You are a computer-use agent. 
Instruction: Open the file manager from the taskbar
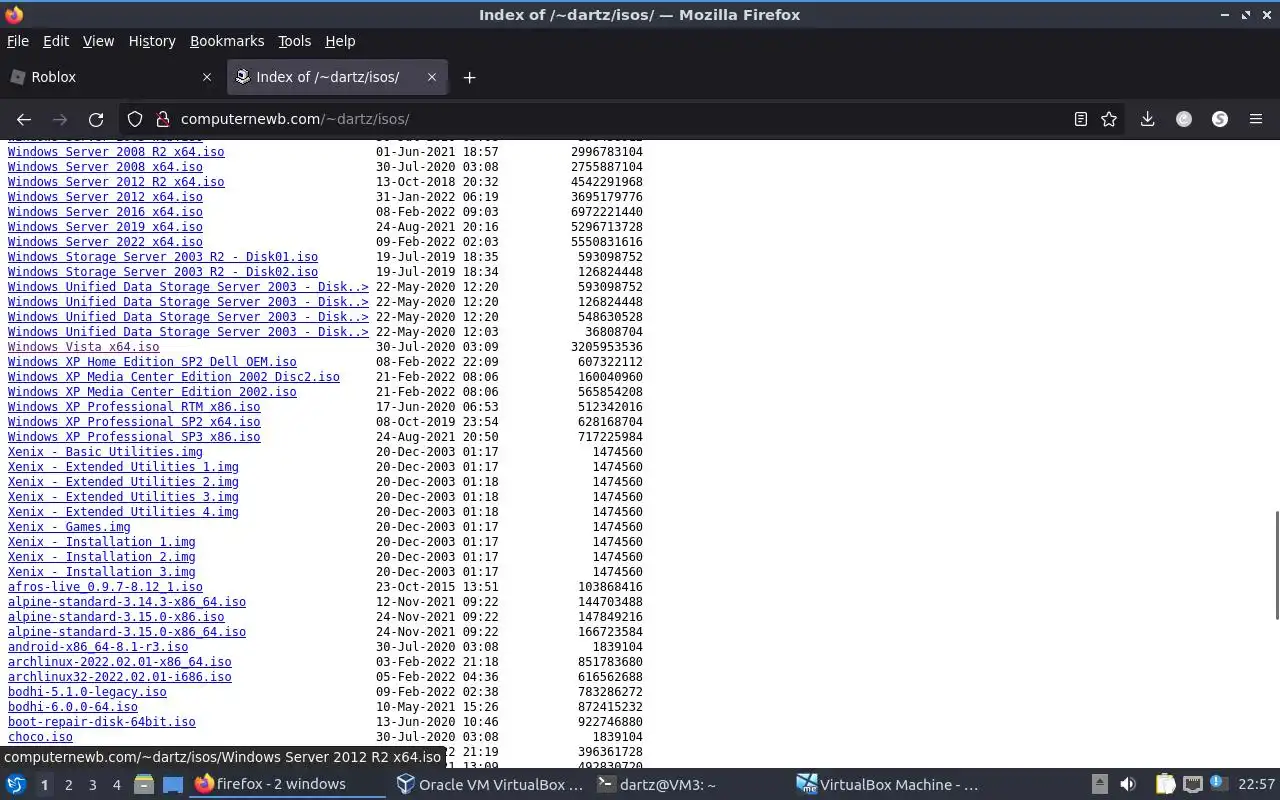pyautogui.click(x=144, y=784)
